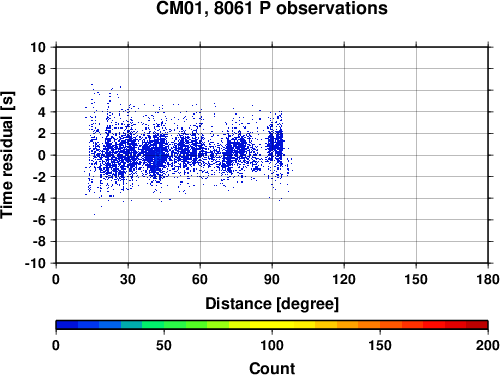Screen dimensions: 500x375
Task: Click the 60 tick label on distance axis
Action: [x=200, y=279]
